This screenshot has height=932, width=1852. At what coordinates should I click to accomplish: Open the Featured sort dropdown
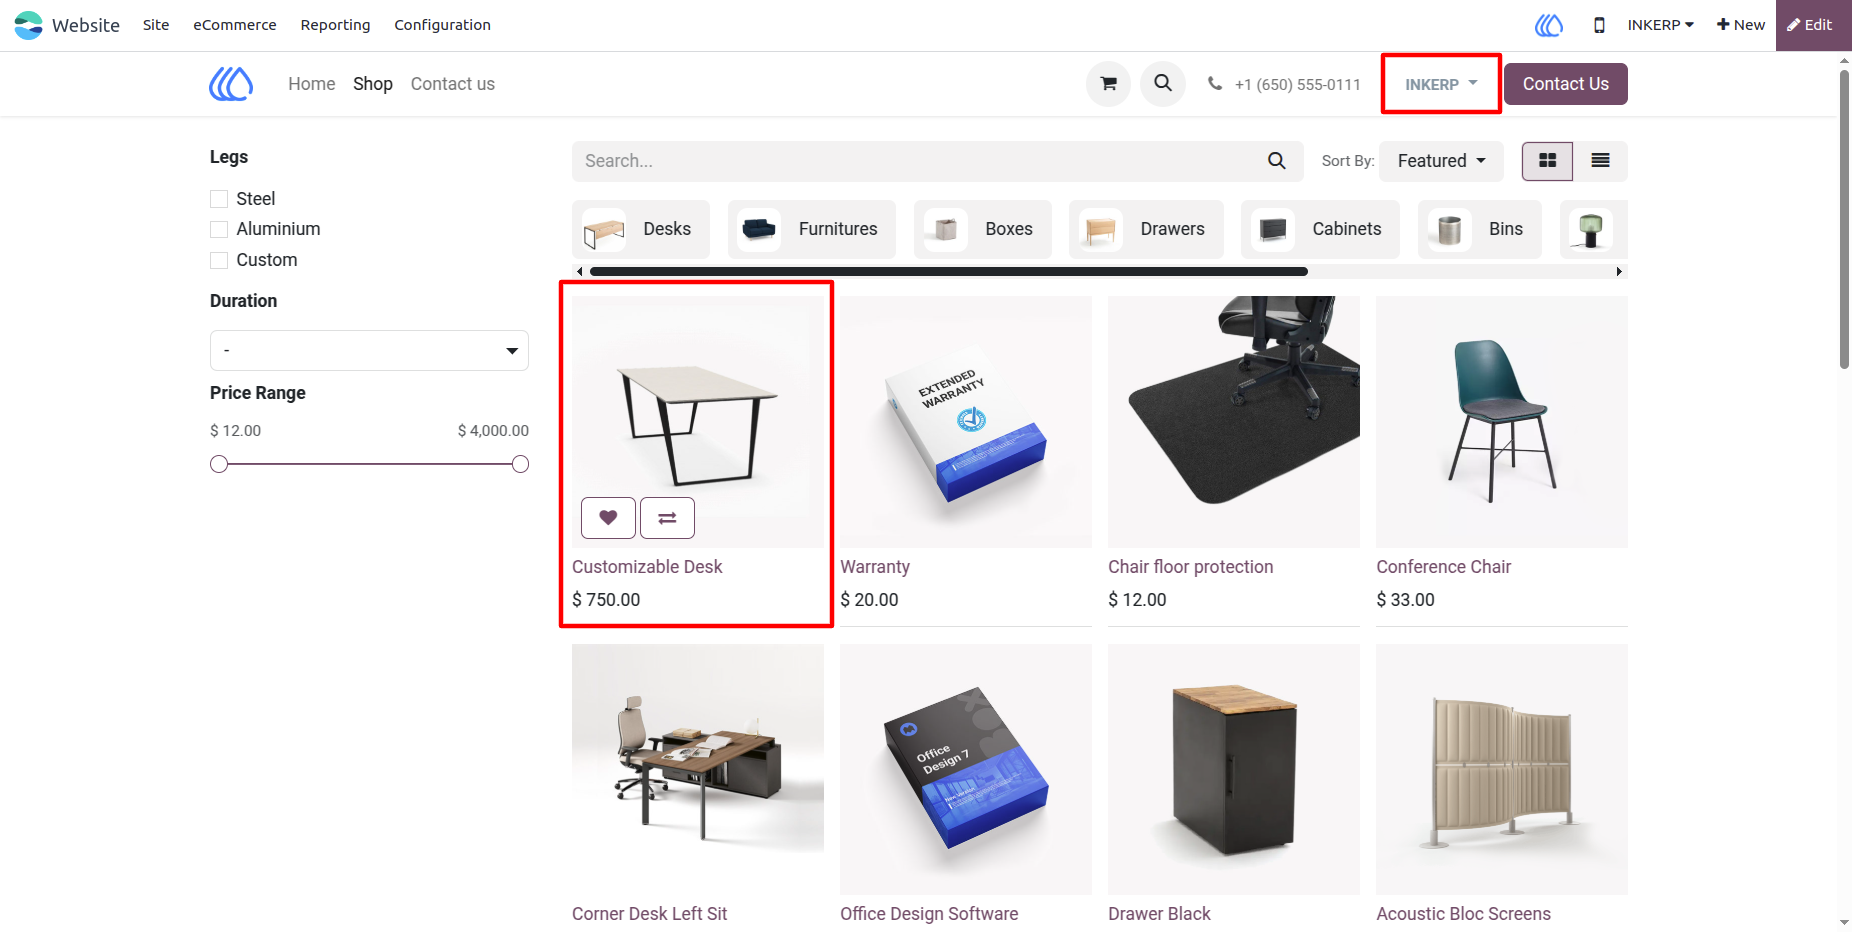[x=1441, y=161]
